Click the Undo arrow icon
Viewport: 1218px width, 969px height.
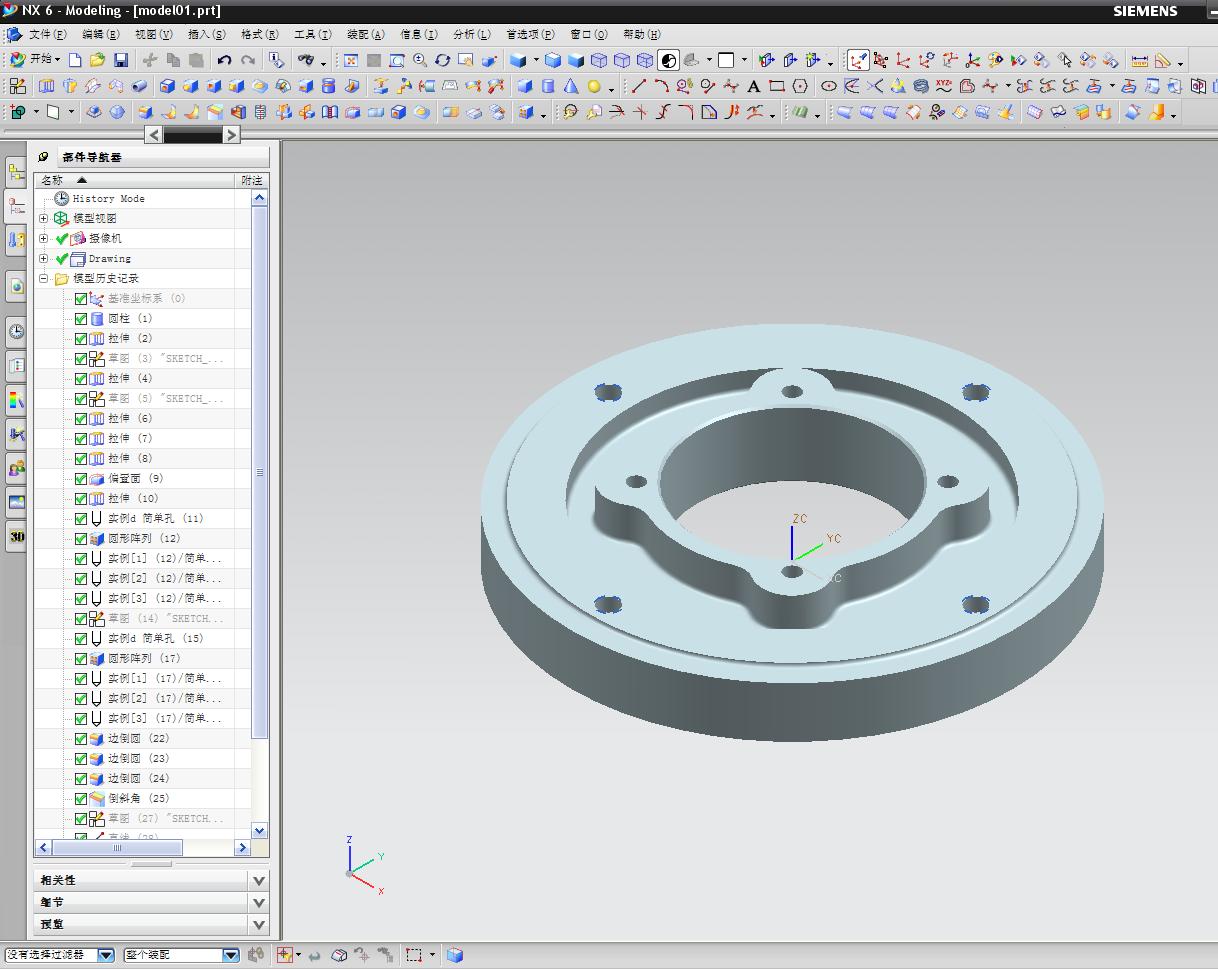click(x=225, y=60)
